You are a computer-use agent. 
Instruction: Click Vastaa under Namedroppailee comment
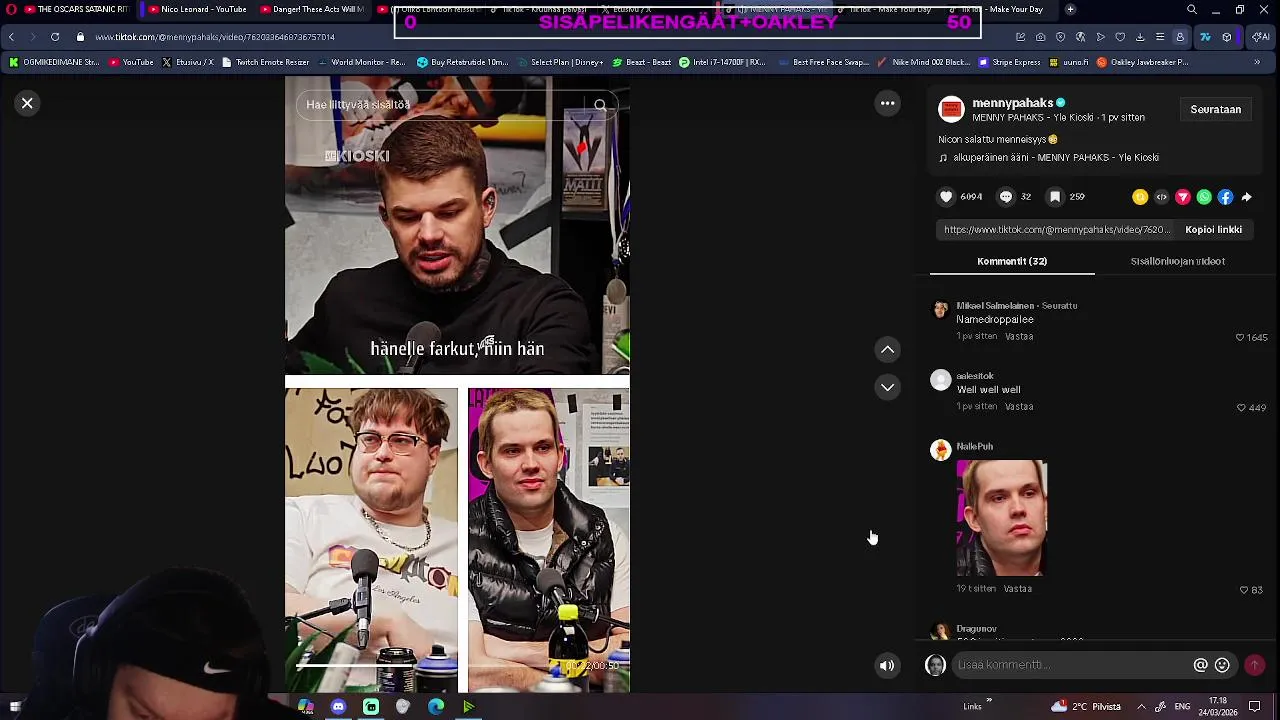click(x=1019, y=337)
